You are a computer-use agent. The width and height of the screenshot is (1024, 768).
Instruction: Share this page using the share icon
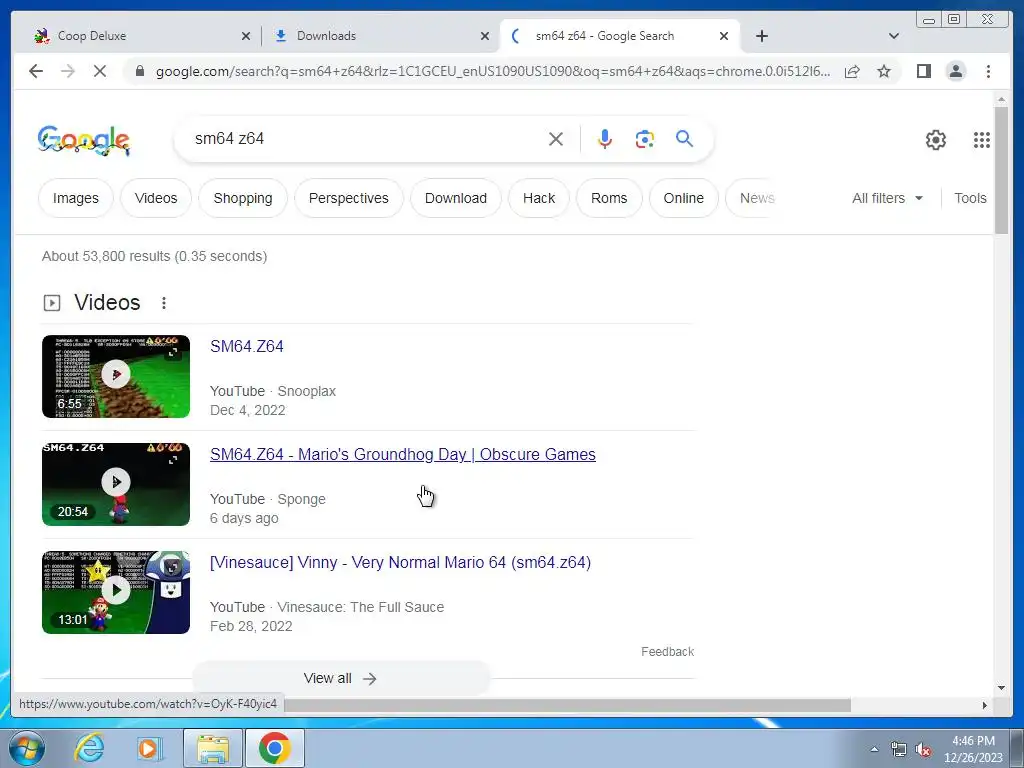852,71
